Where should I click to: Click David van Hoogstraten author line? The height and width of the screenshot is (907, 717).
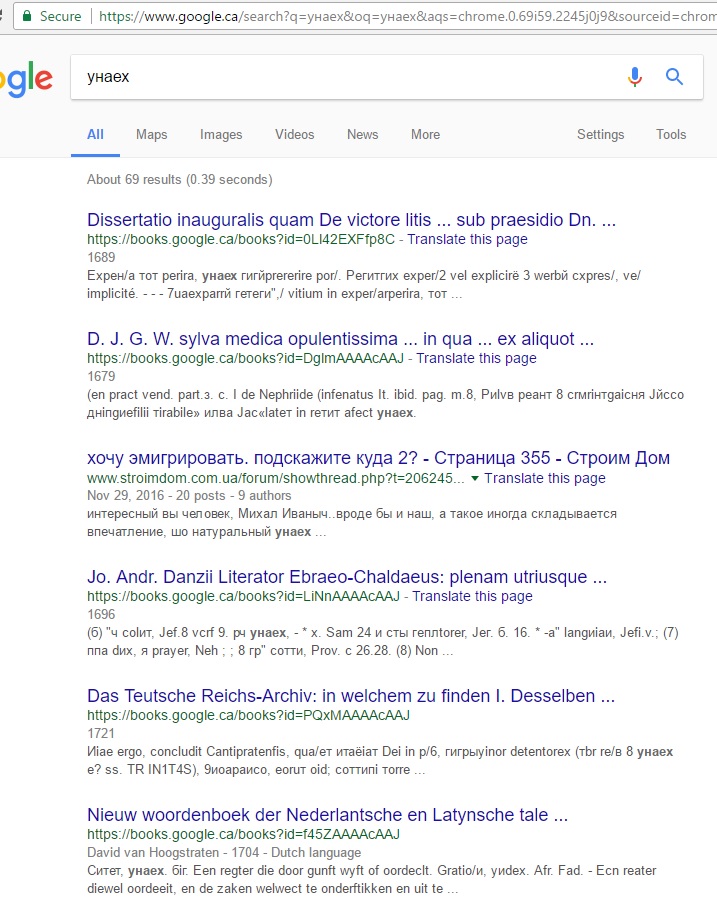coord(224,853)
